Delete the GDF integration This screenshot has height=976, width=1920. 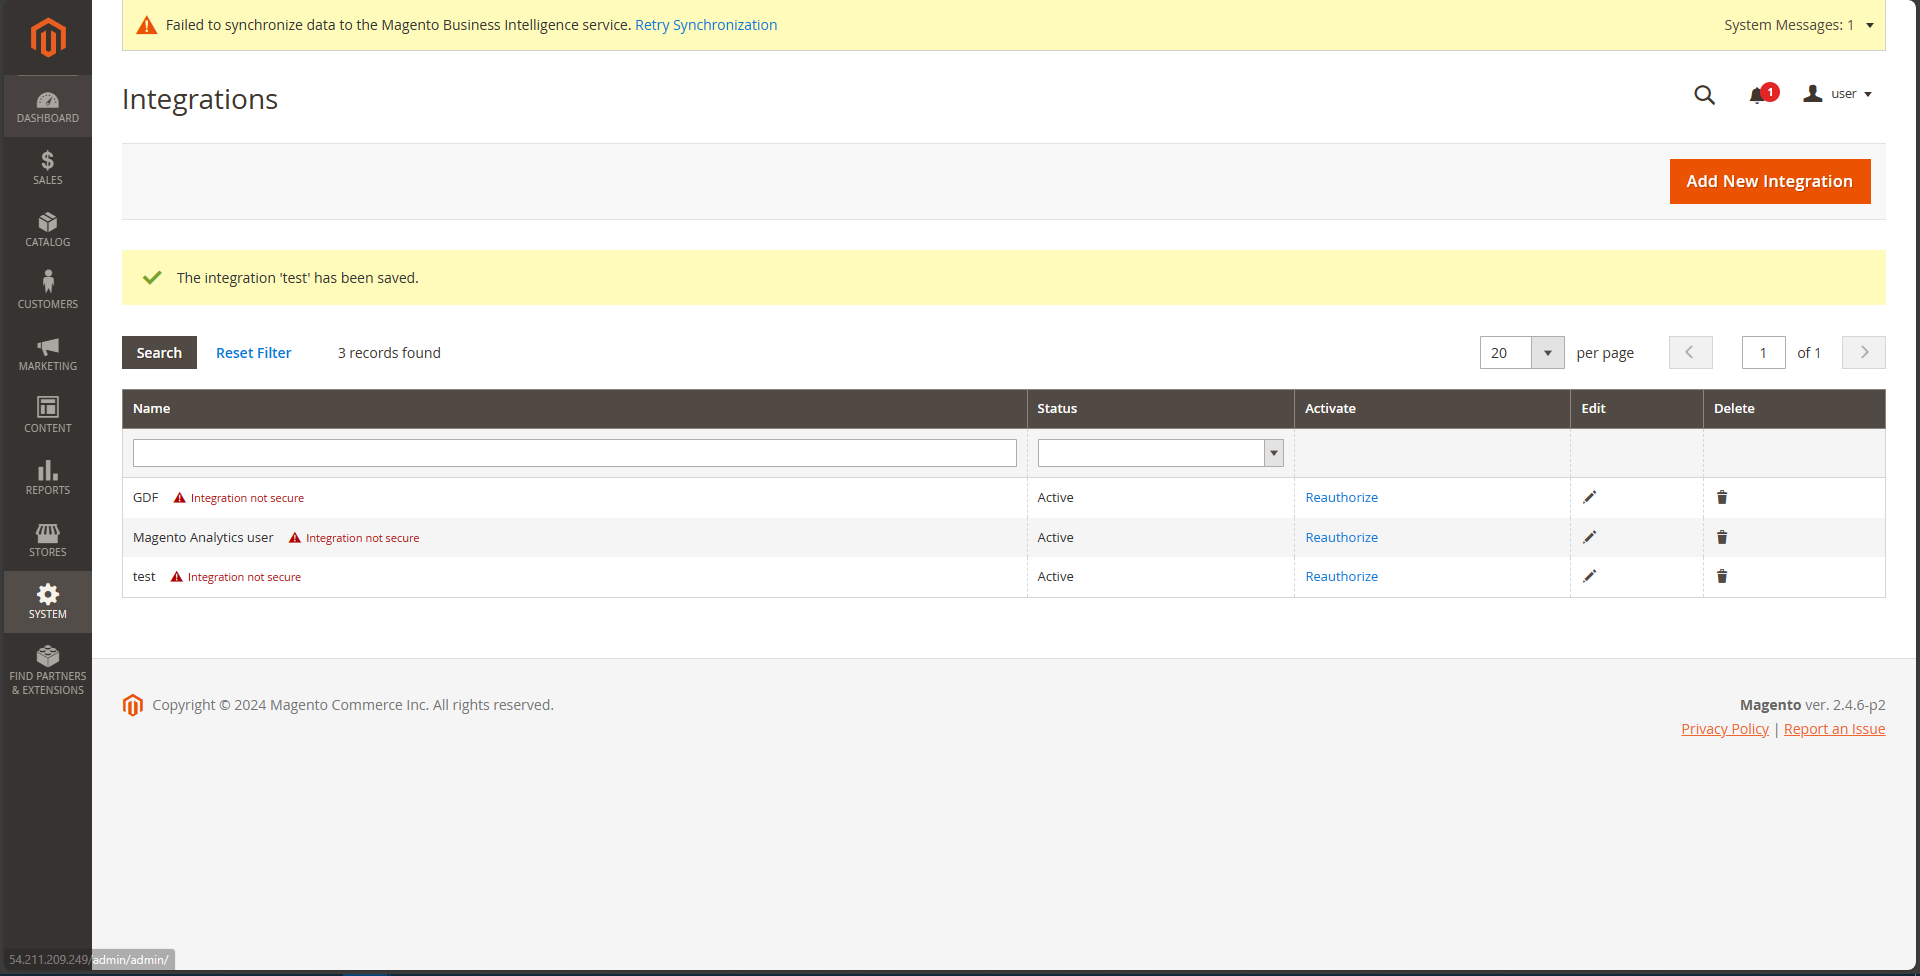[x=1722, y=497]
